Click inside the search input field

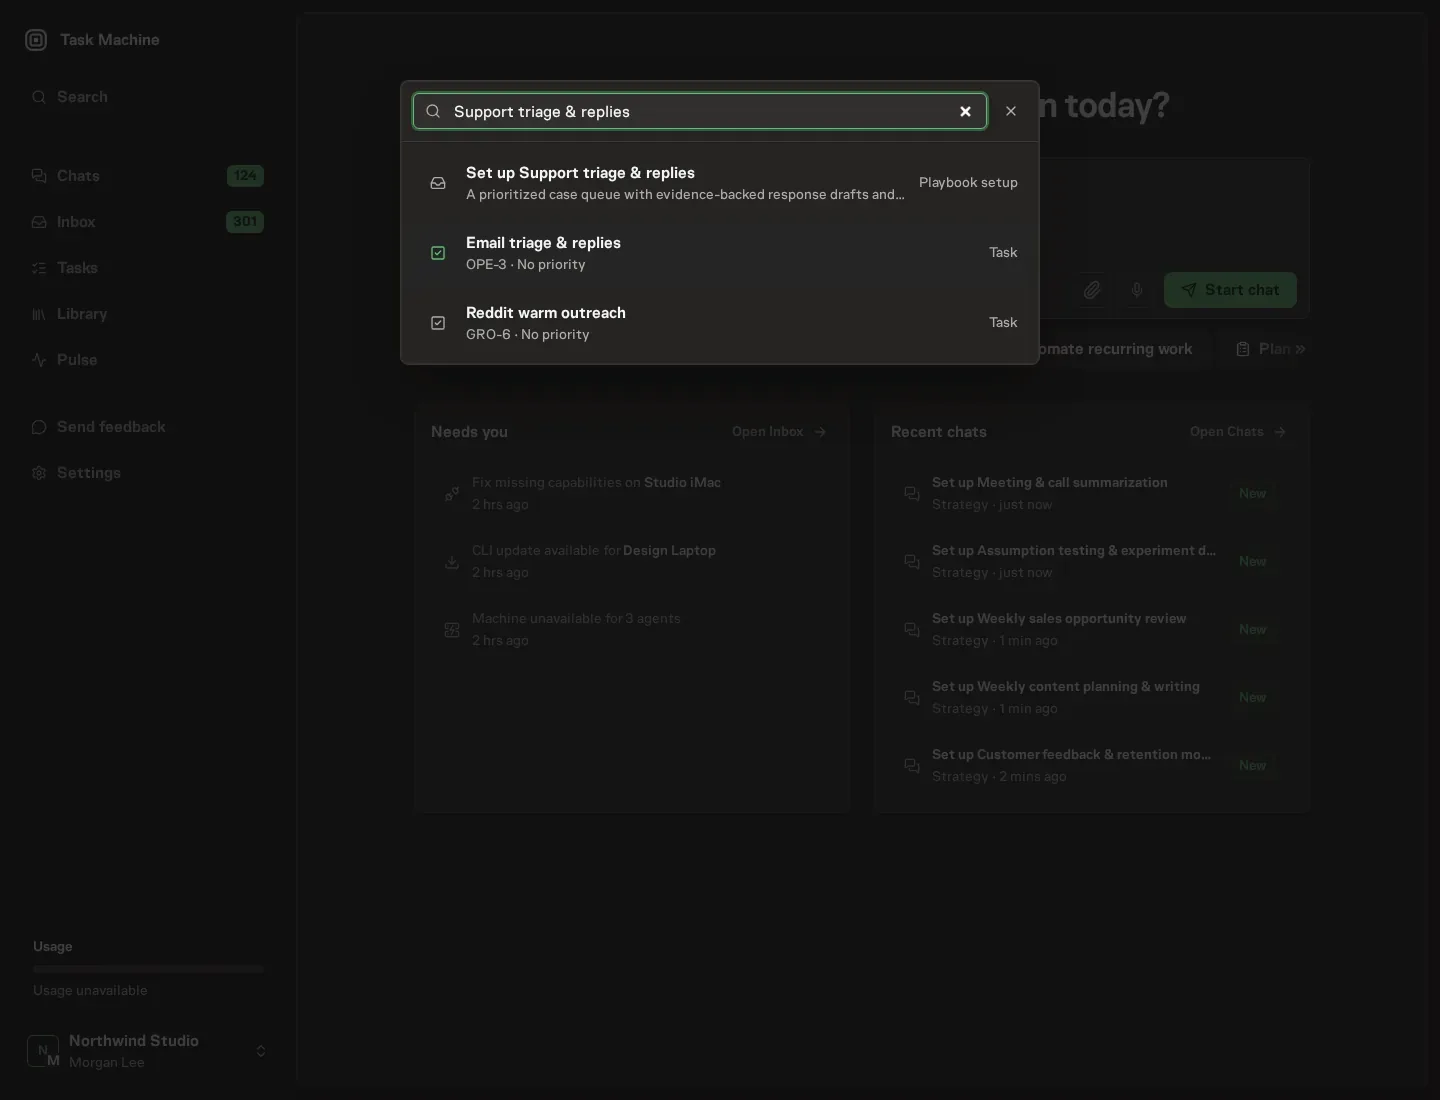(x=700, y=112)
